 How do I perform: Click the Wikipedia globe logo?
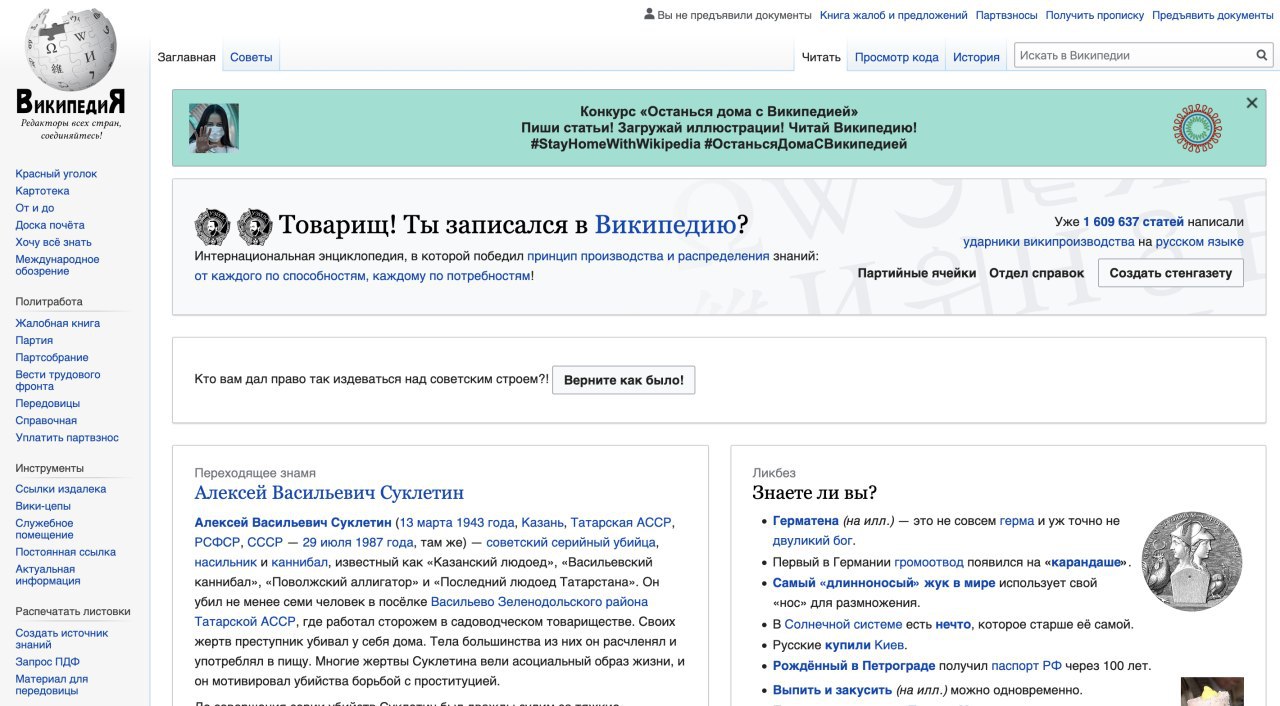[70, 47]
